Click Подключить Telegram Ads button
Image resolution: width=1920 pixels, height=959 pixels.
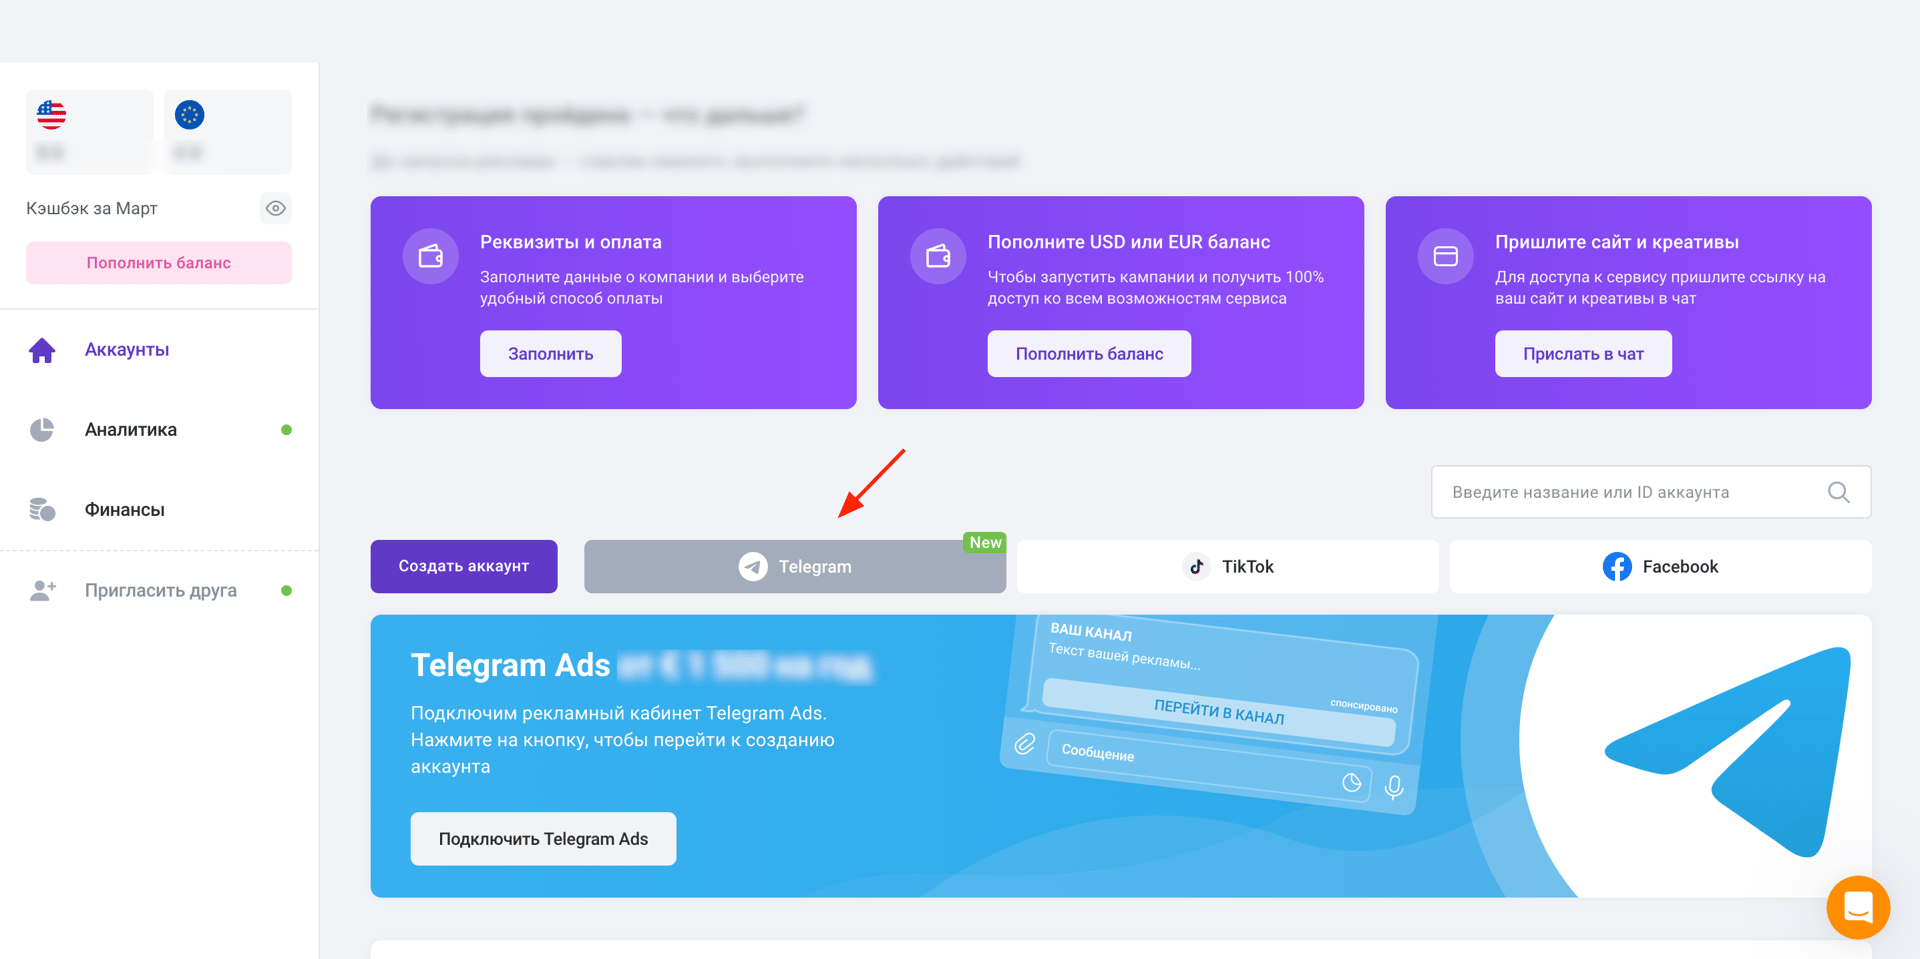pyautogui.click(x=544, y=839)
